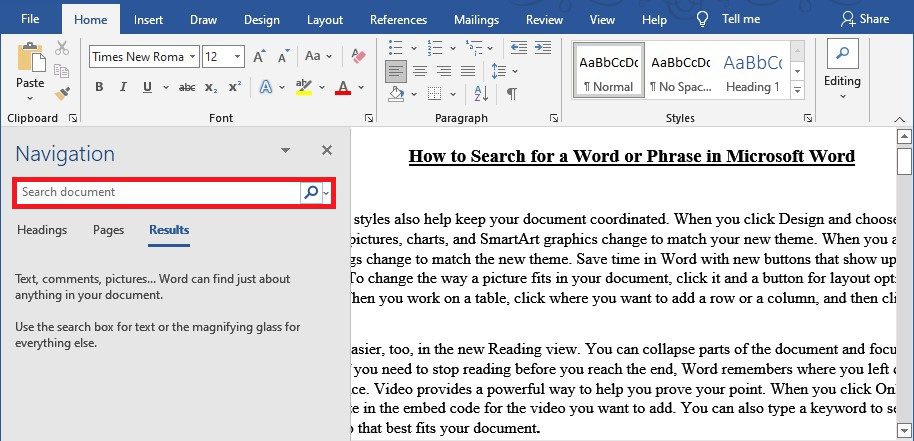The image size is (914, 441).
Task: Apply the No Spacing style
Action: [x=681, y=70]
